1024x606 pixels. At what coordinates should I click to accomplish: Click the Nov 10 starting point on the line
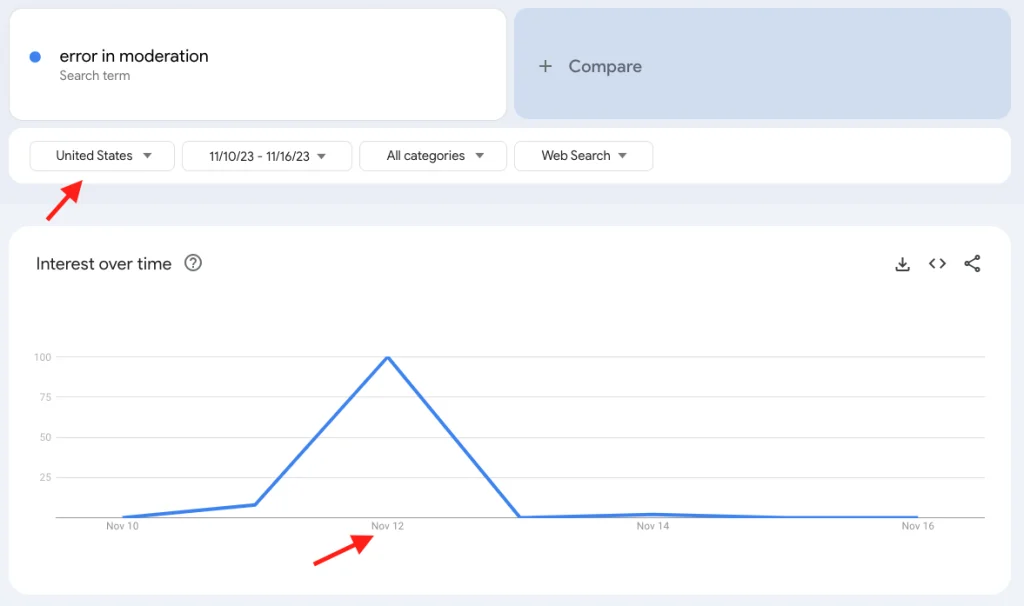123,517
